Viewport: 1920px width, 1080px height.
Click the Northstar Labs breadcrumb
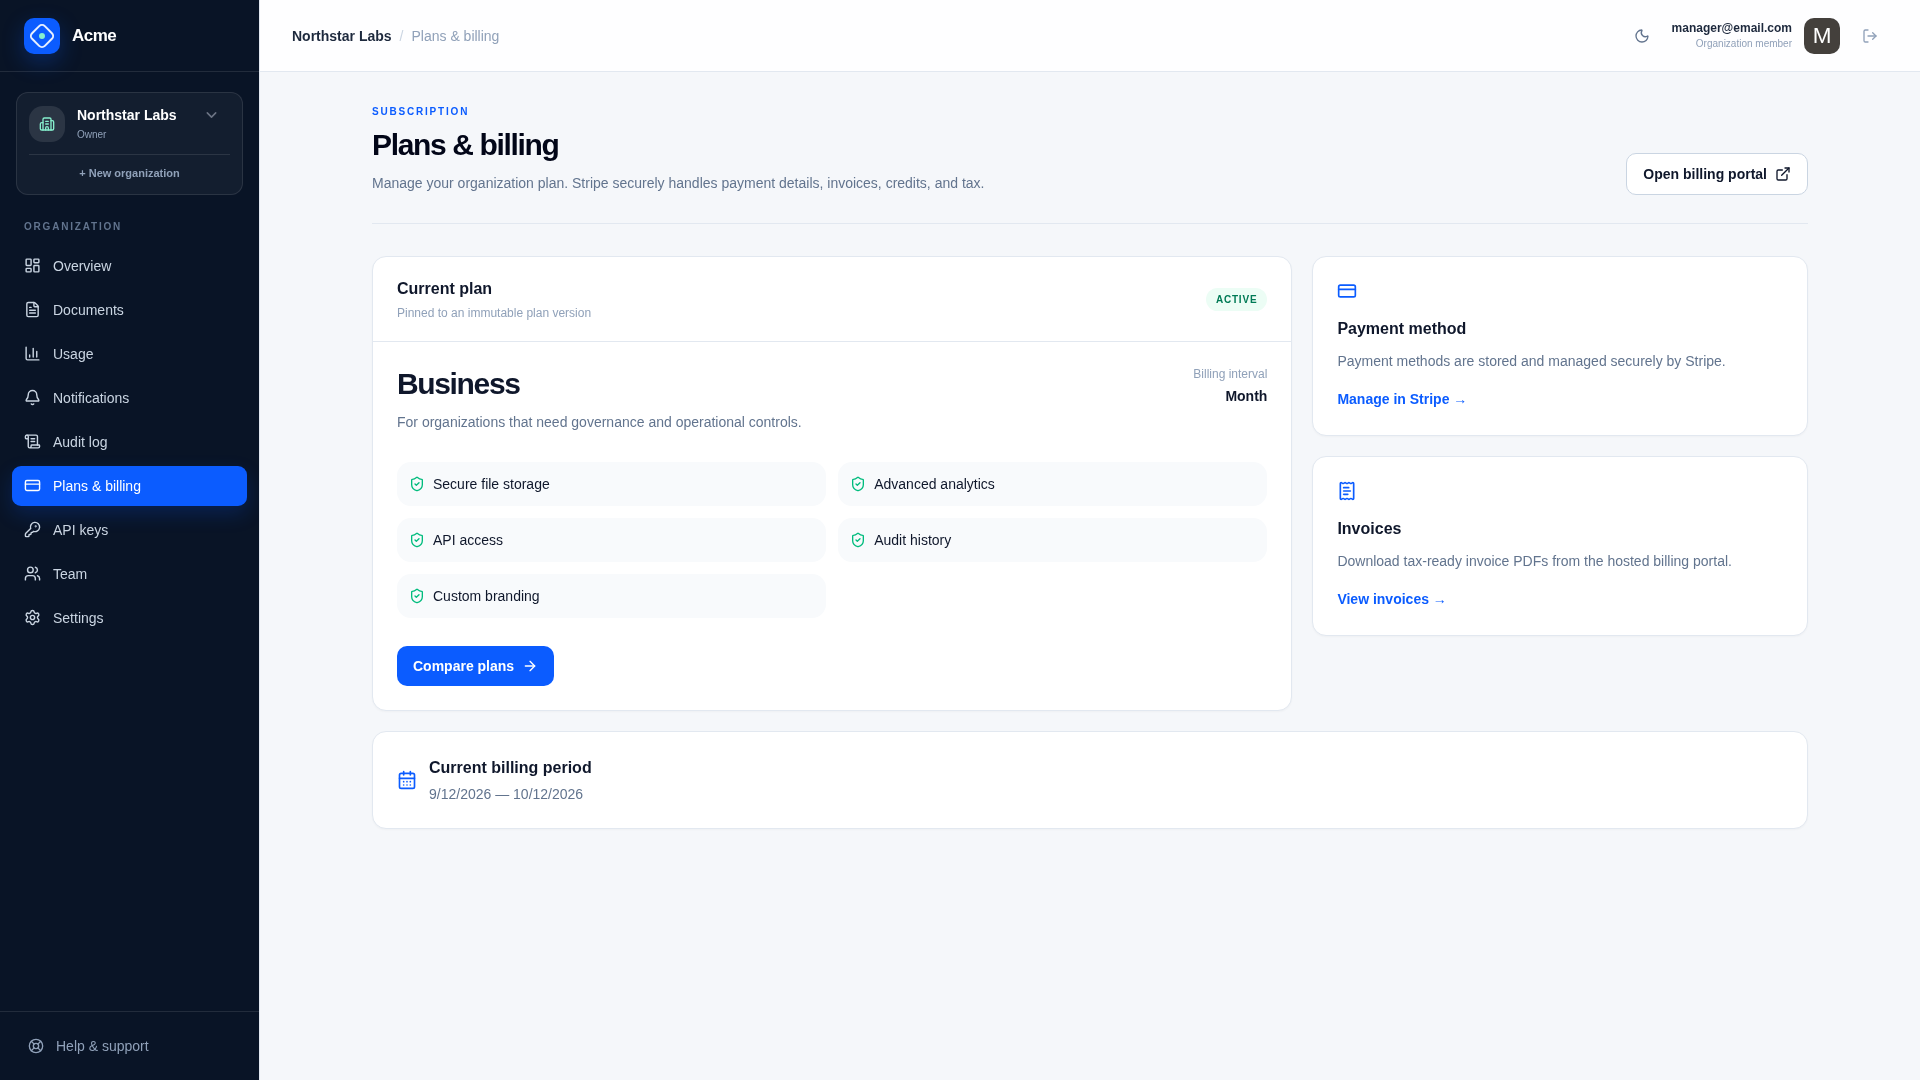(341, 36)
